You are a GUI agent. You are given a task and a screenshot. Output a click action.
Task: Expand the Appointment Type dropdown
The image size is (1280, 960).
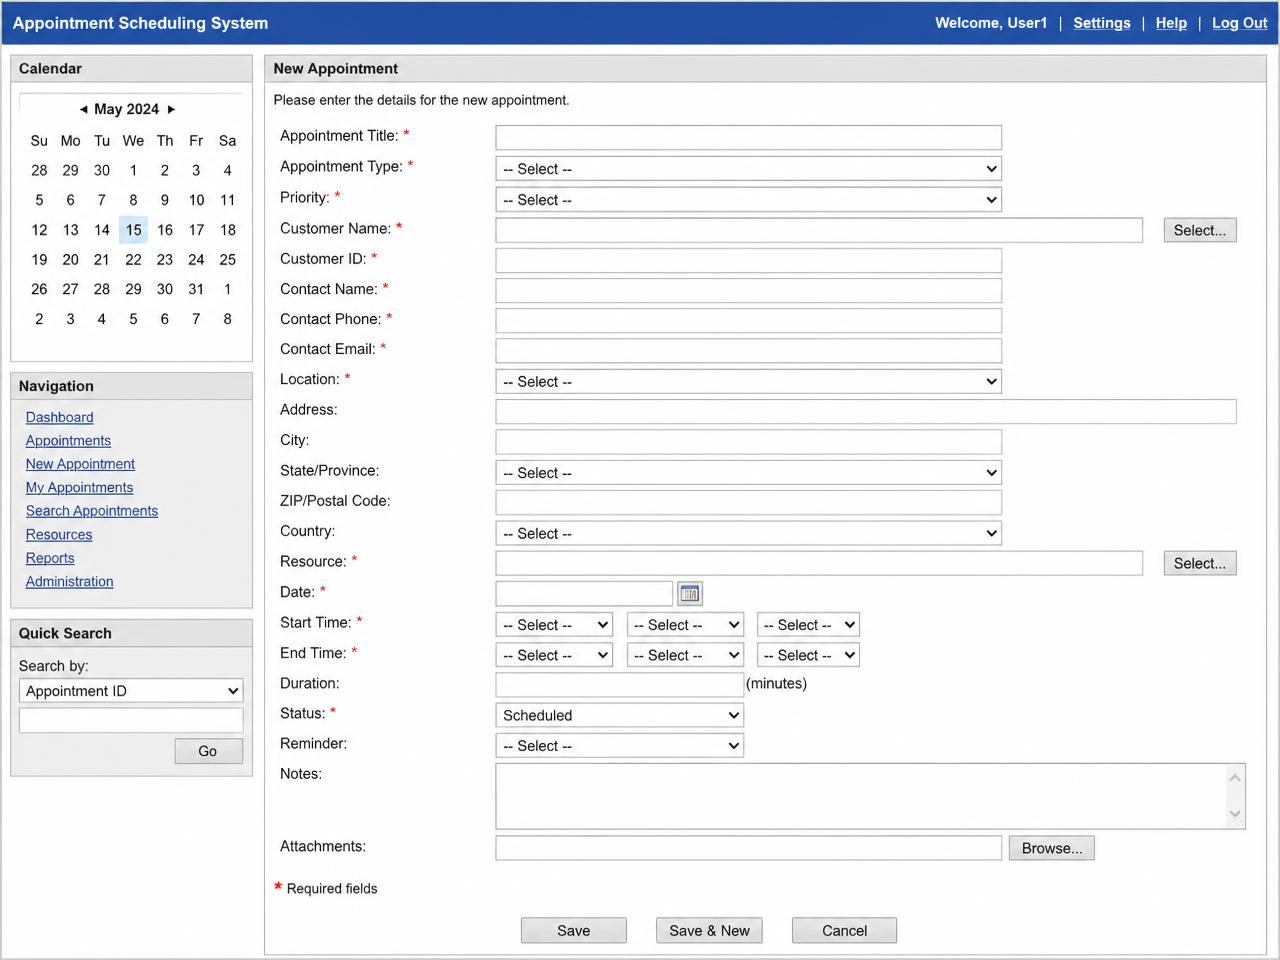click(748, 169)
